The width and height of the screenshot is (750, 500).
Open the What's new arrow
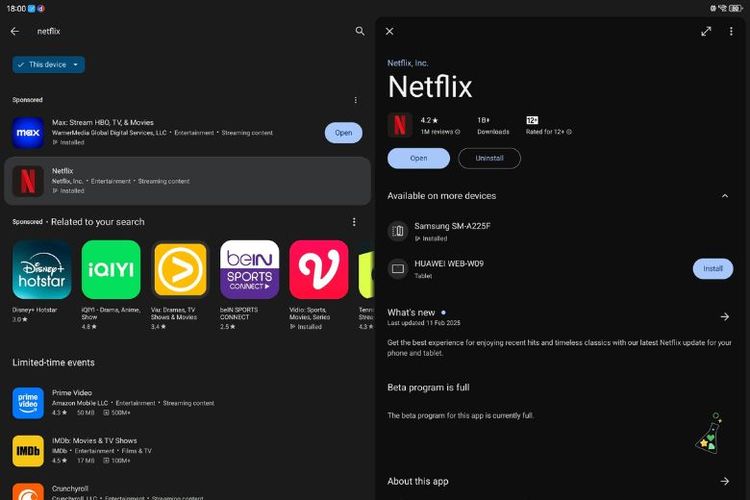pos(725,317)
